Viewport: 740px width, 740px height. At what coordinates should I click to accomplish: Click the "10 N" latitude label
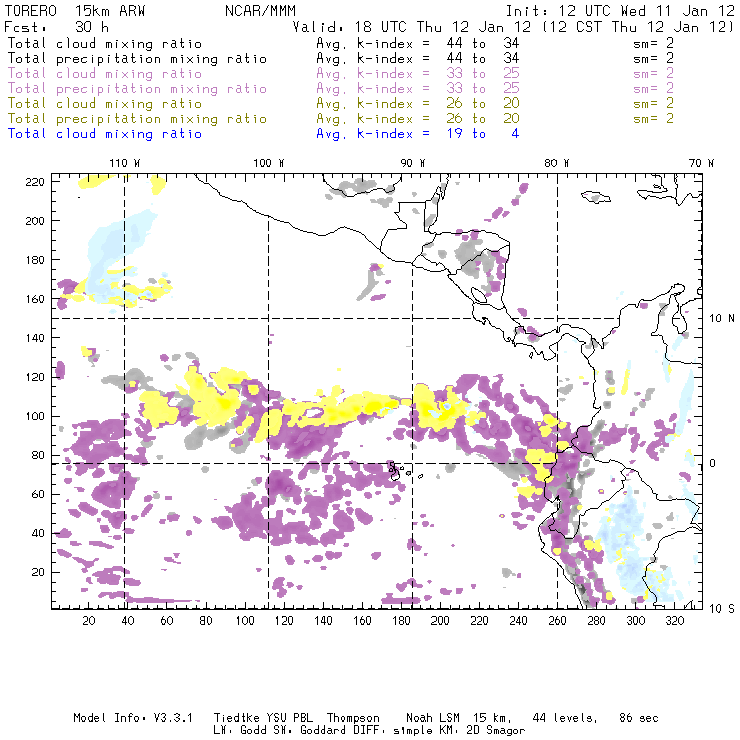click(722, 319)
